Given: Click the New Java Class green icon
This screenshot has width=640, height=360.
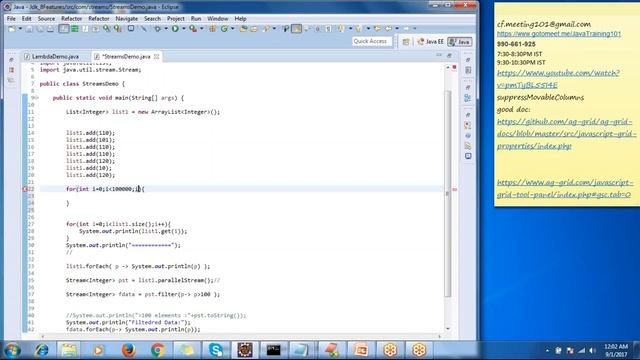Looking at the screenshot, I should click(x=224, y=29).
